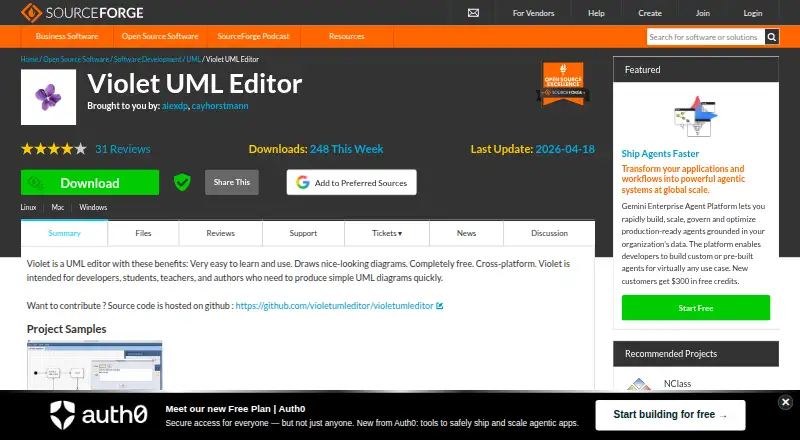800x440 pixels.
Task: Click the Join link
Action: (x=703, y=13)
